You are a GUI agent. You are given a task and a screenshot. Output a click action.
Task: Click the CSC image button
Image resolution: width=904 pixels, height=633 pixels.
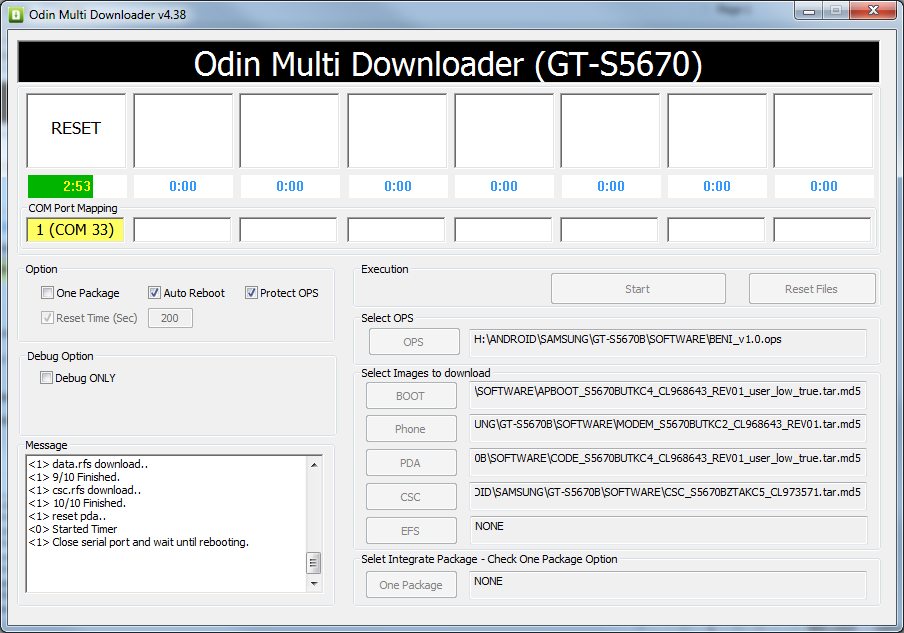click(411, 497)
